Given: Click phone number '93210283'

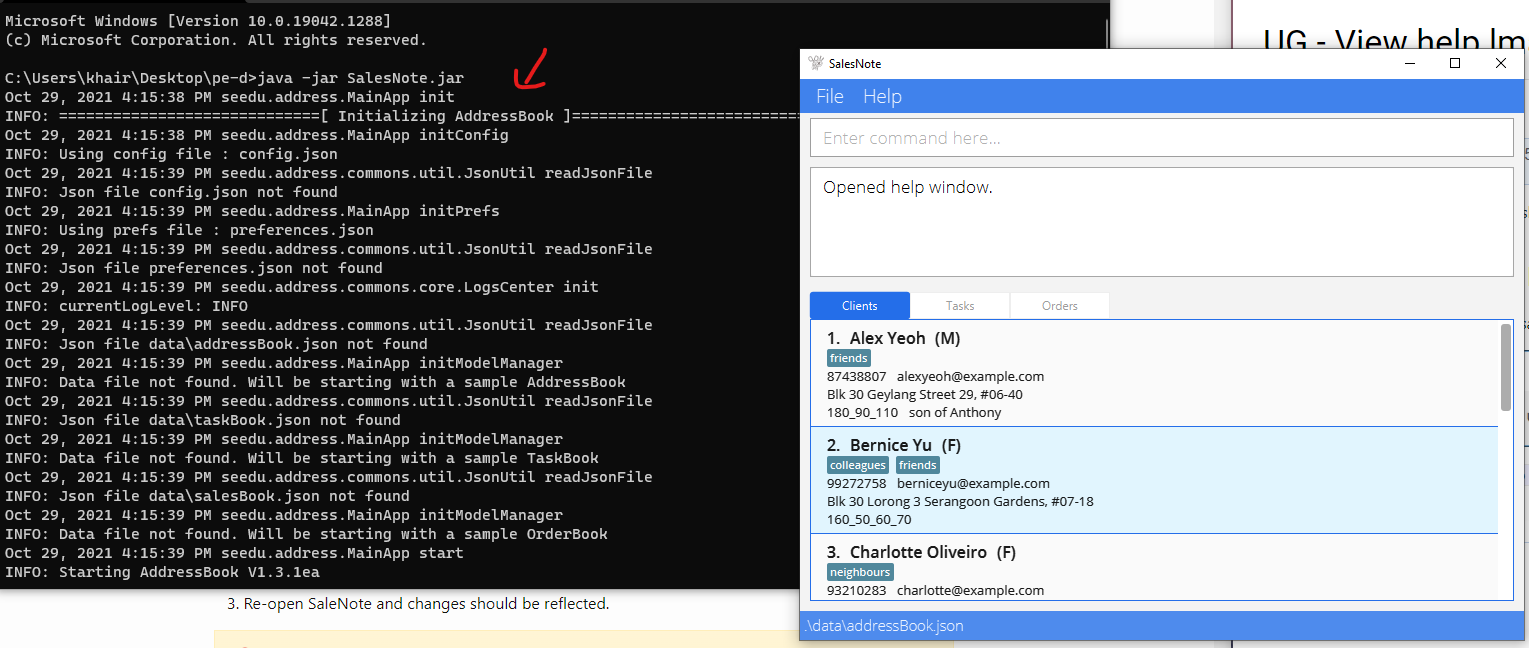Looking at the screenshot, I should coord(856,590).
